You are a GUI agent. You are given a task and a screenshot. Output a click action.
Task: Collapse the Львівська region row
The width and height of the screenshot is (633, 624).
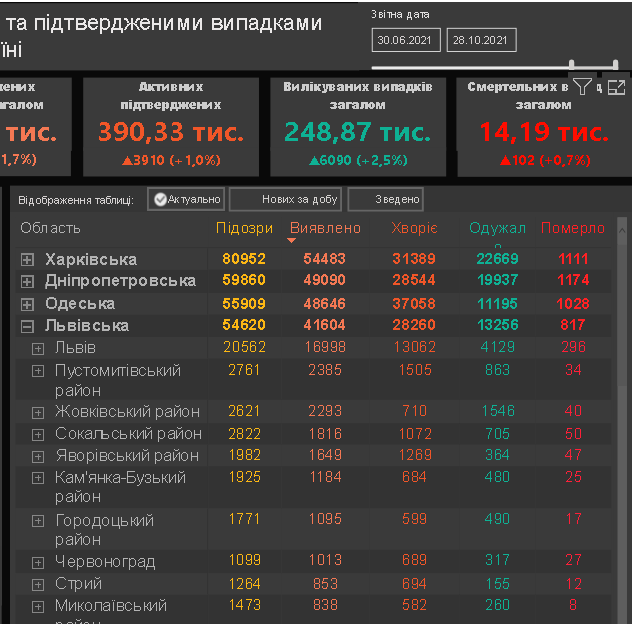[28, 326]
